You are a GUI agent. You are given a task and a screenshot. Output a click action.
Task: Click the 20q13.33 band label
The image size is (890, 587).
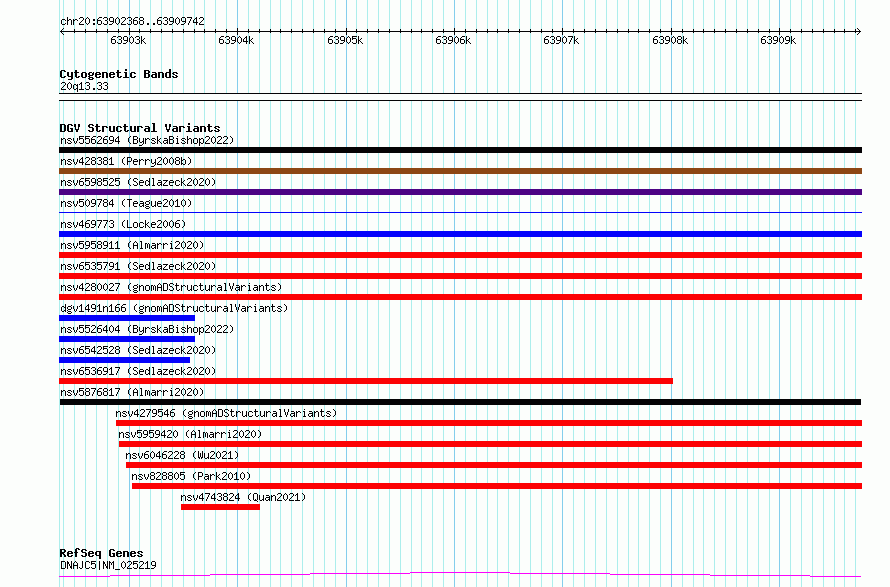84,86
